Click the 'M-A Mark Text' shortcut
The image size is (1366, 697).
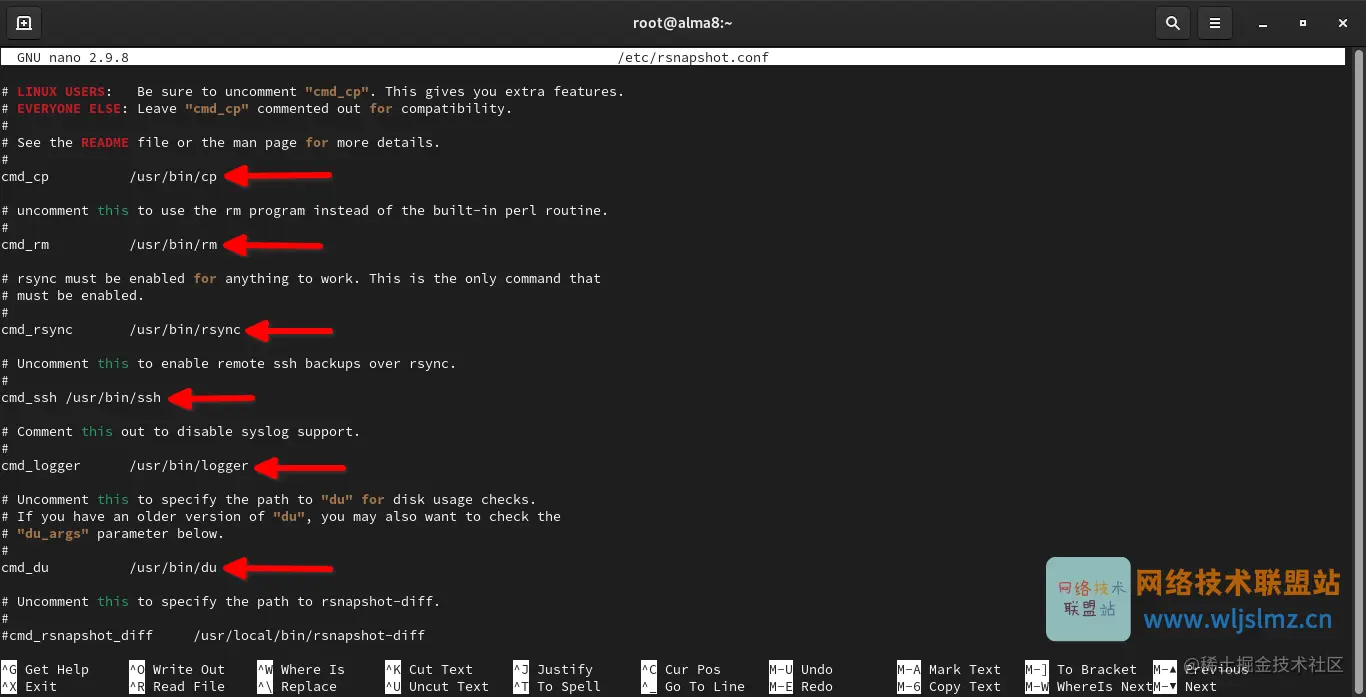(x=949, y=669)
